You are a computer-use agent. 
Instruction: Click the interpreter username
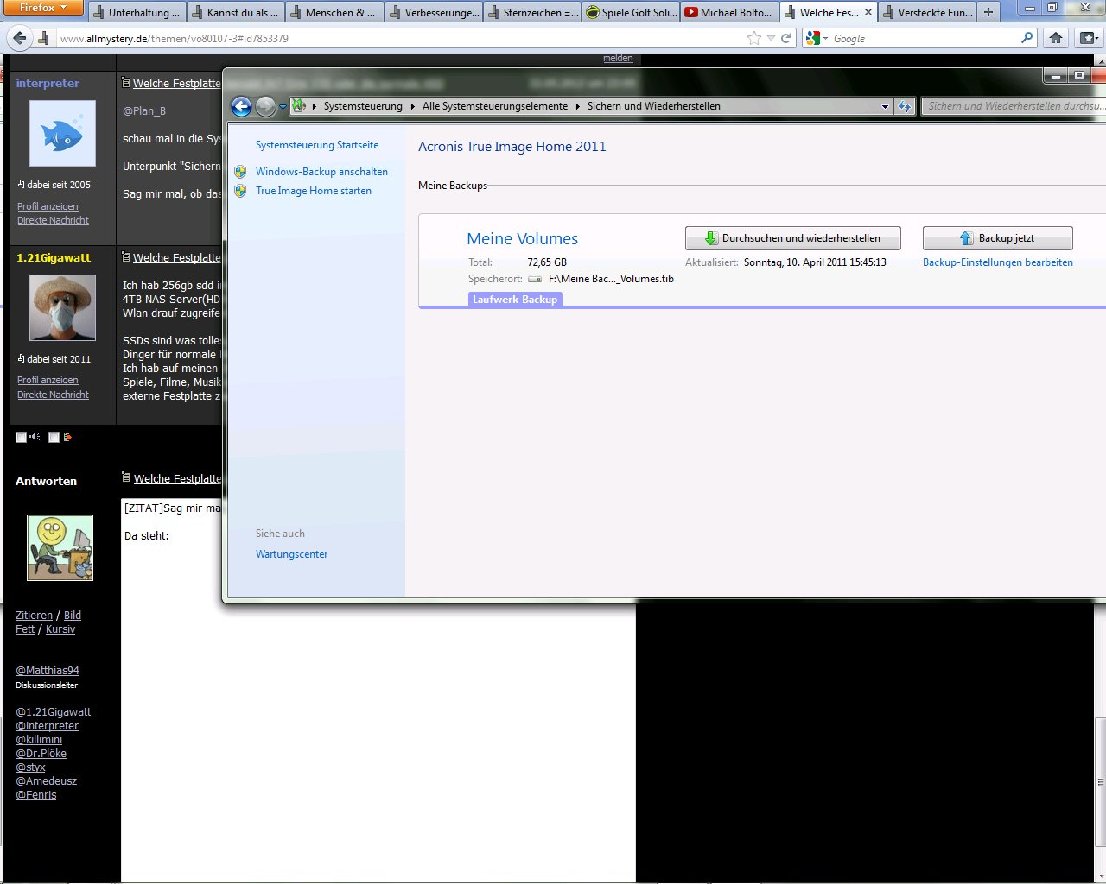click(47, 83)
